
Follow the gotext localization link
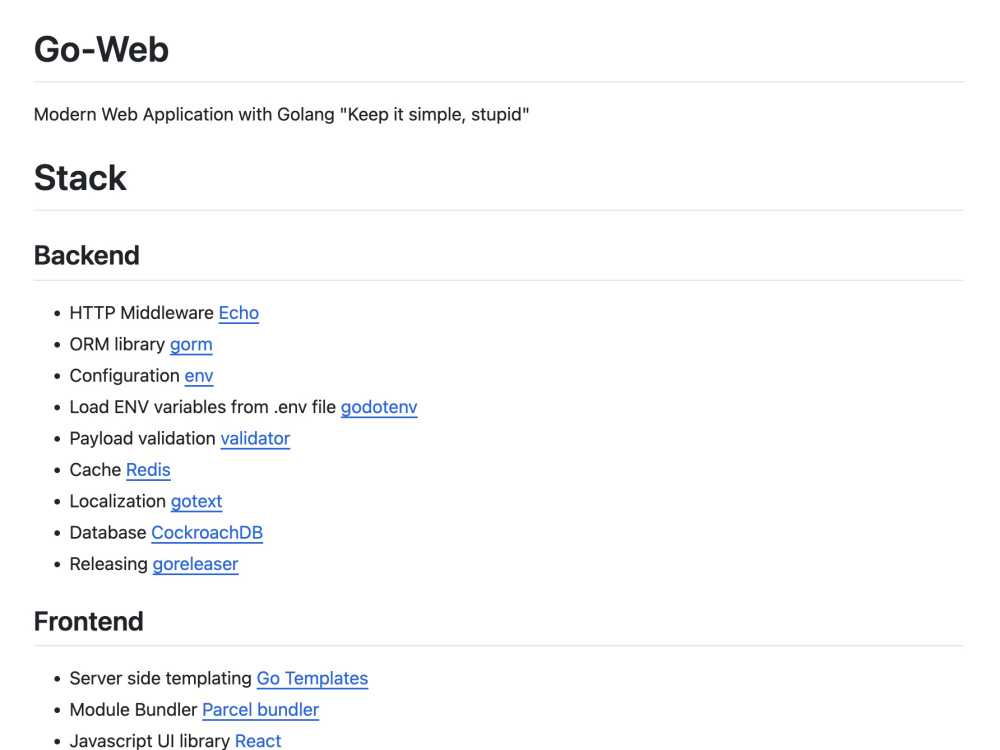tap(196, 501)
